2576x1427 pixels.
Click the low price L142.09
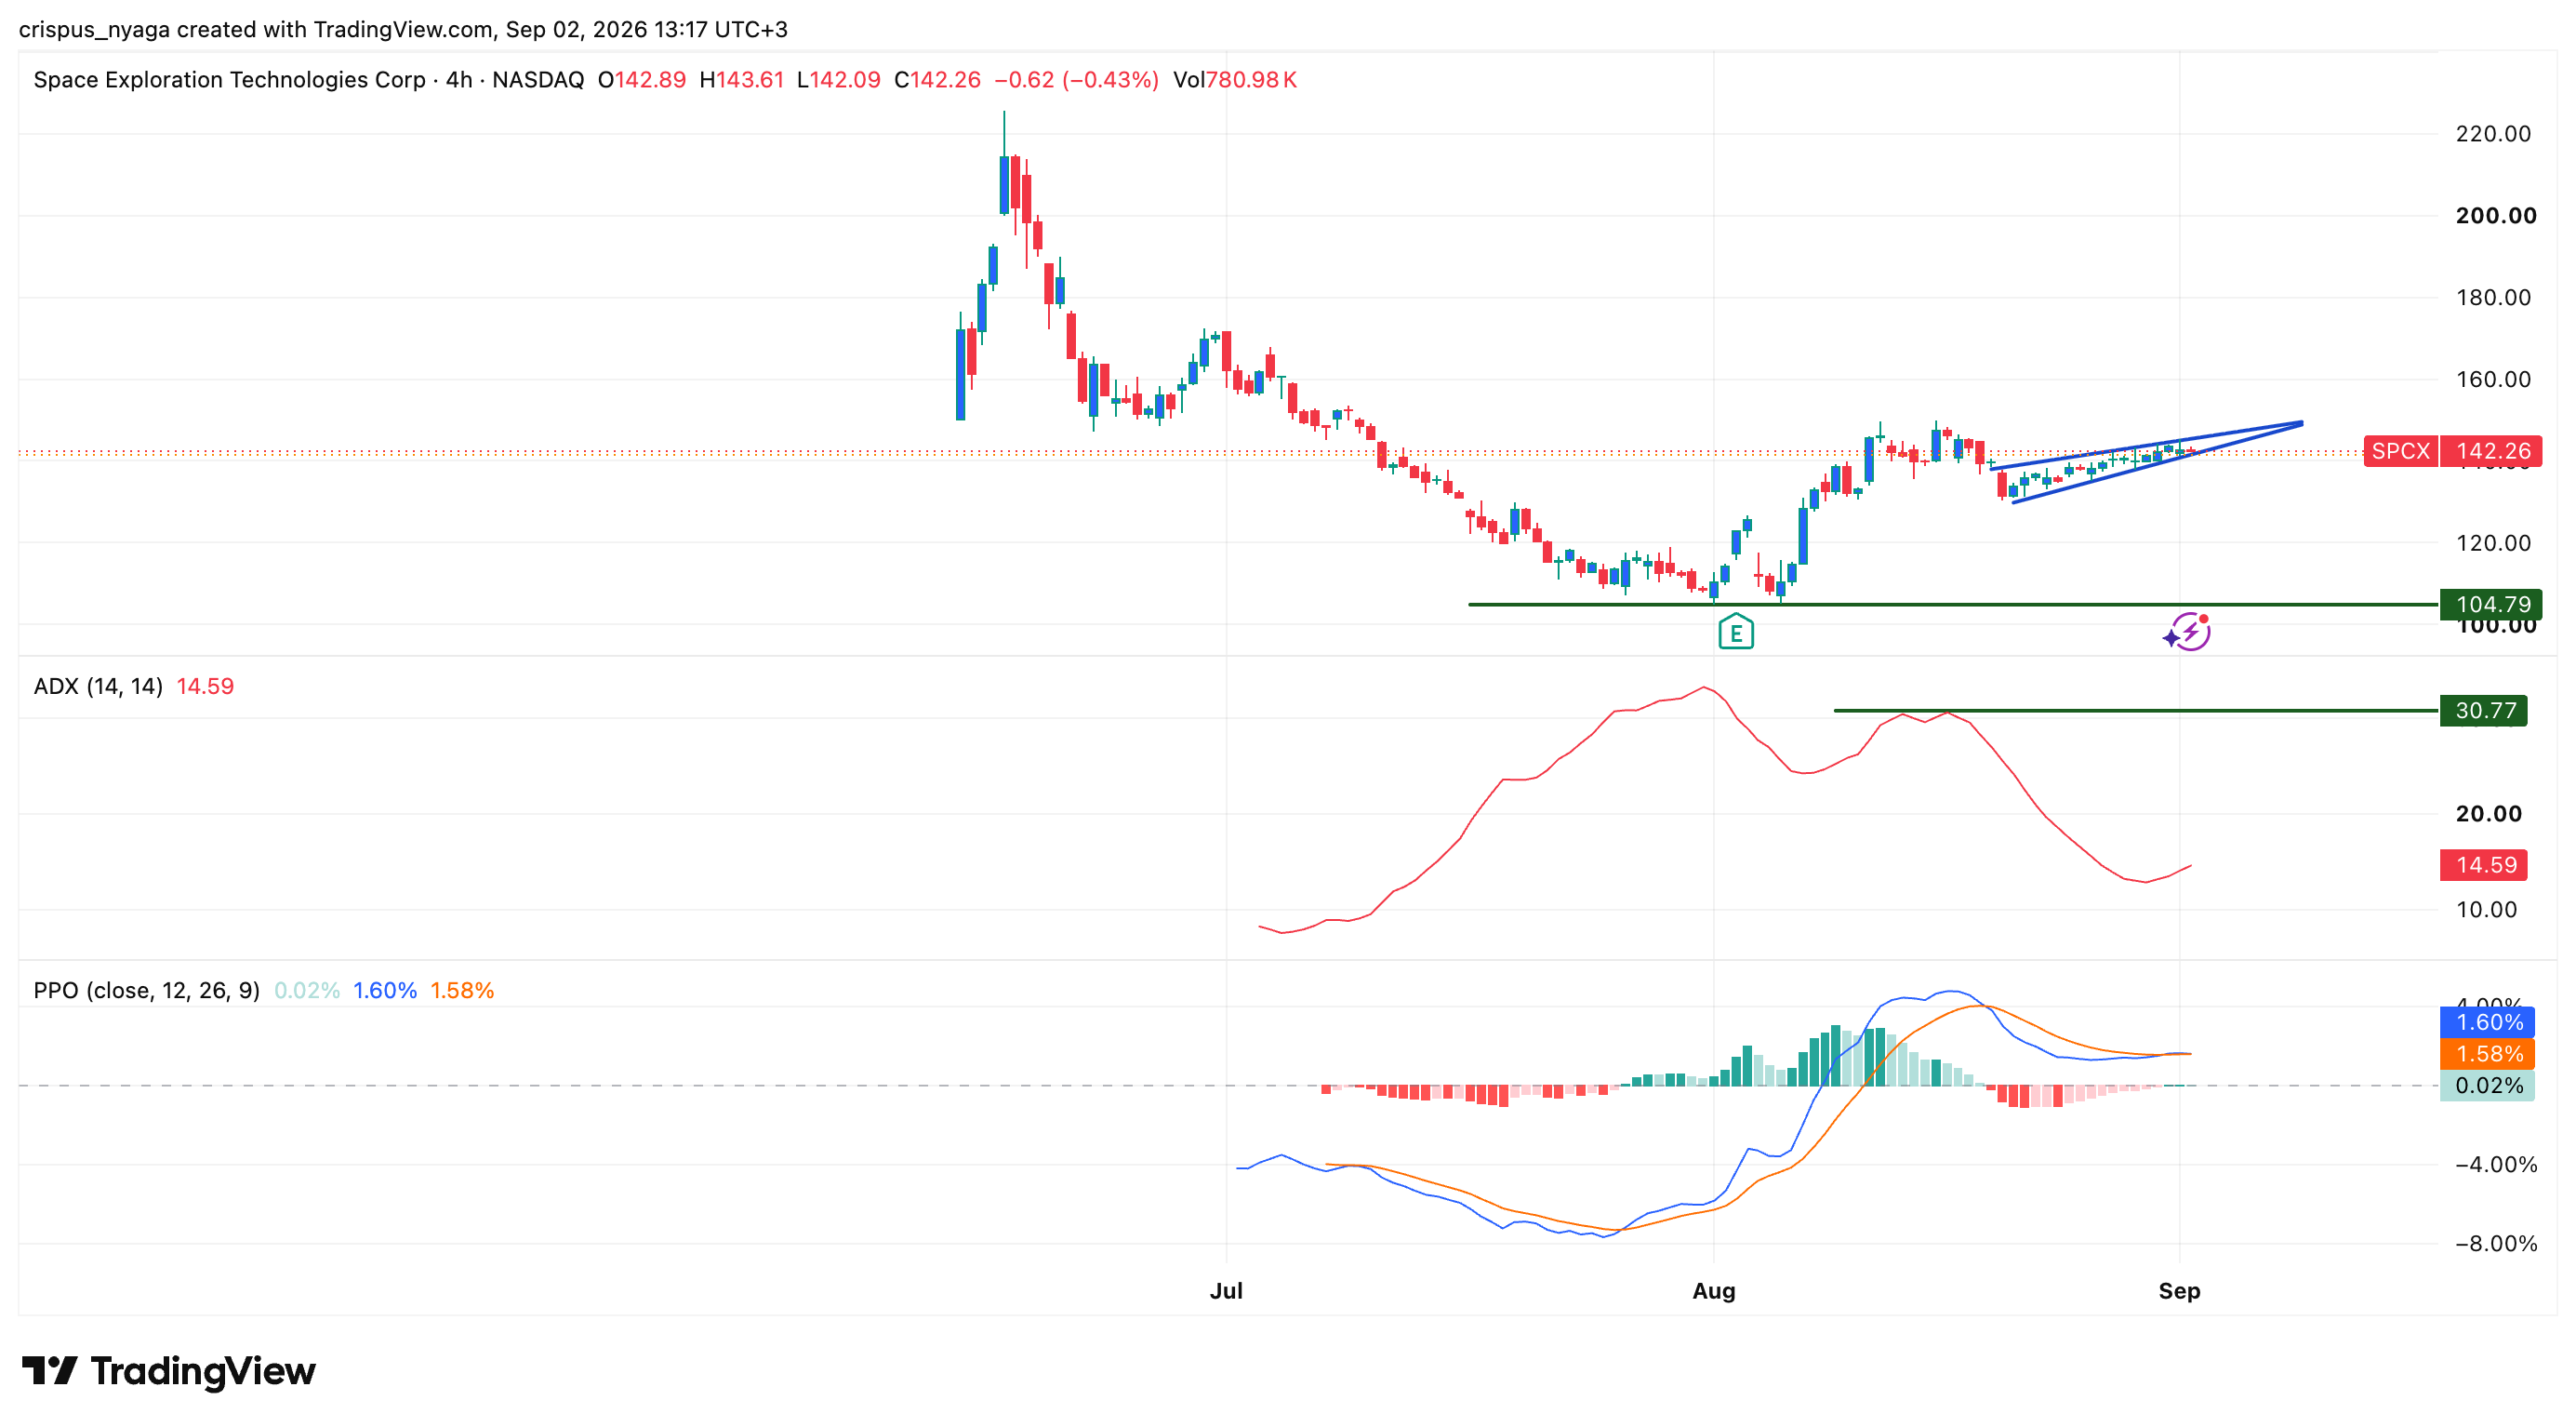point(838,80)
